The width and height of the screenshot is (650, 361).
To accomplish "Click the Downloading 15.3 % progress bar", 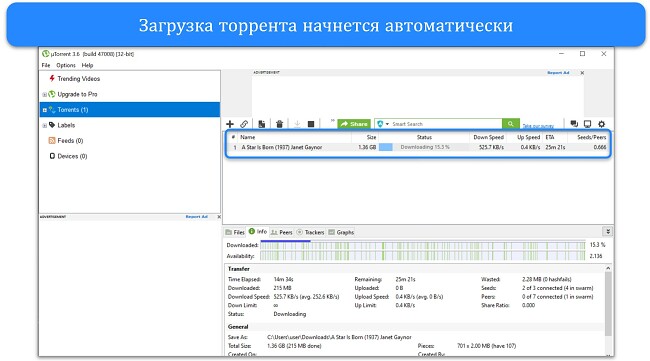I will point(424,147).
